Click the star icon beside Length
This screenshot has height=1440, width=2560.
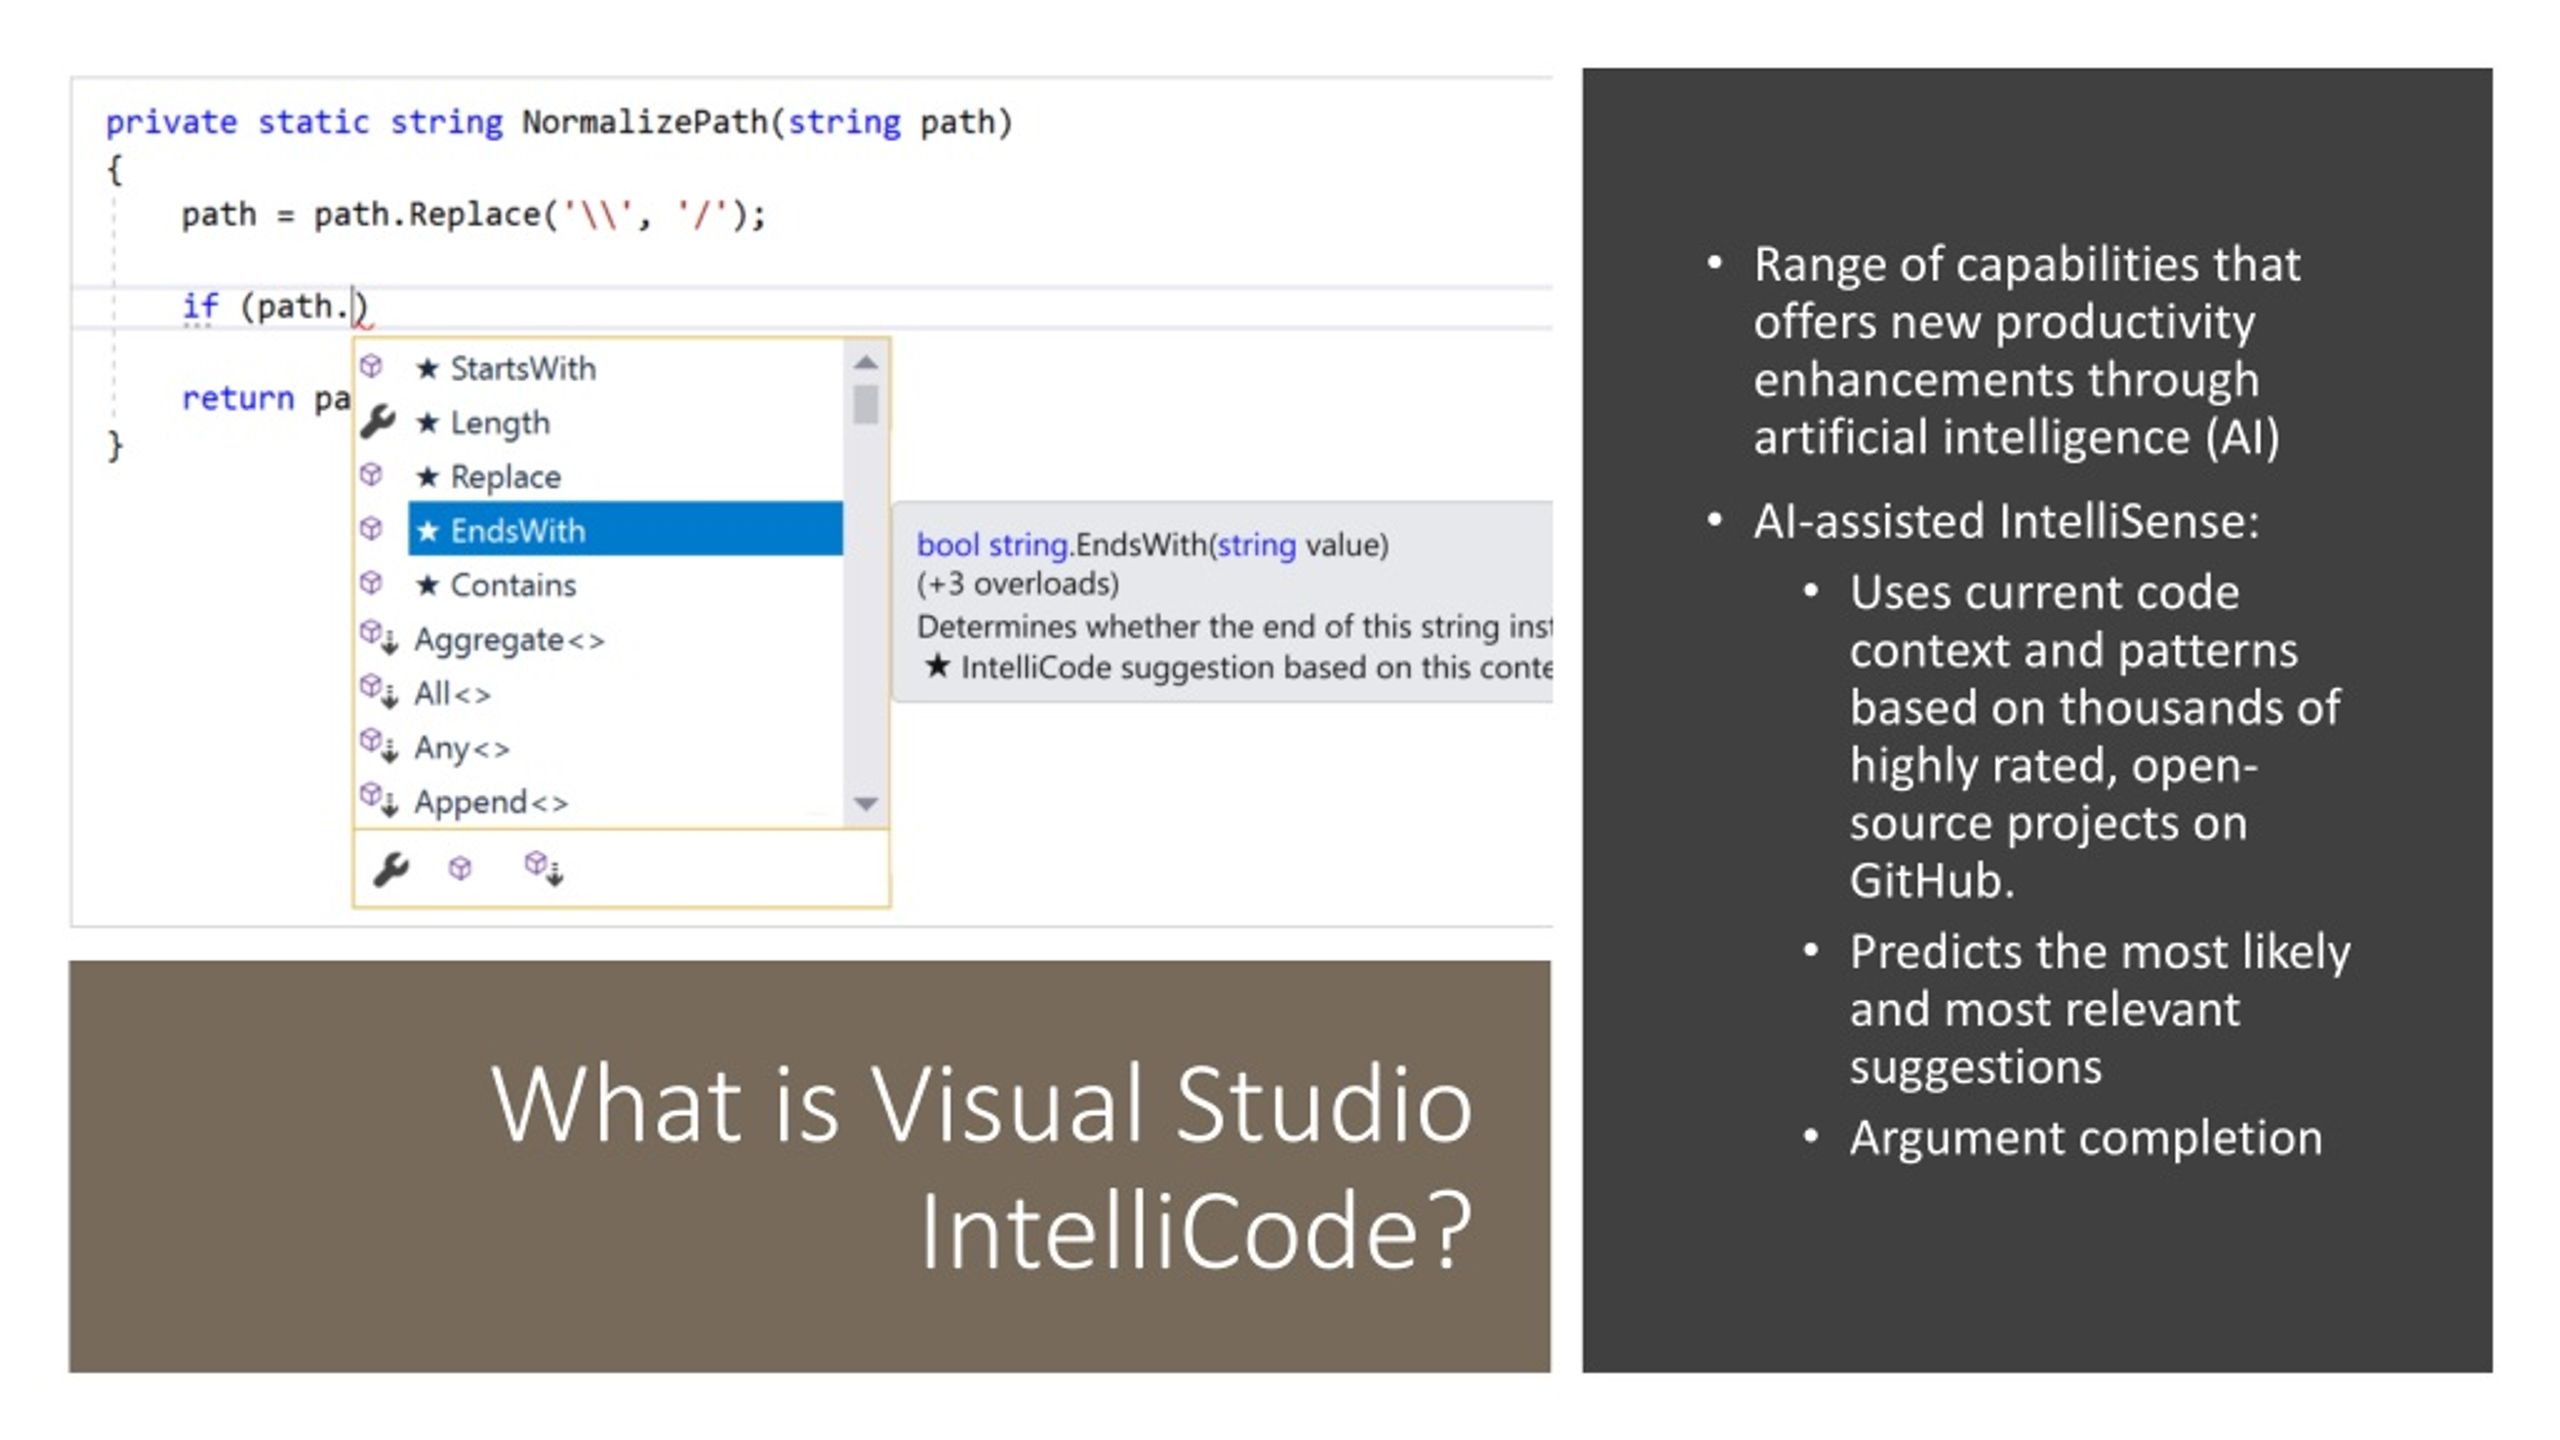[x=428, y=422]
